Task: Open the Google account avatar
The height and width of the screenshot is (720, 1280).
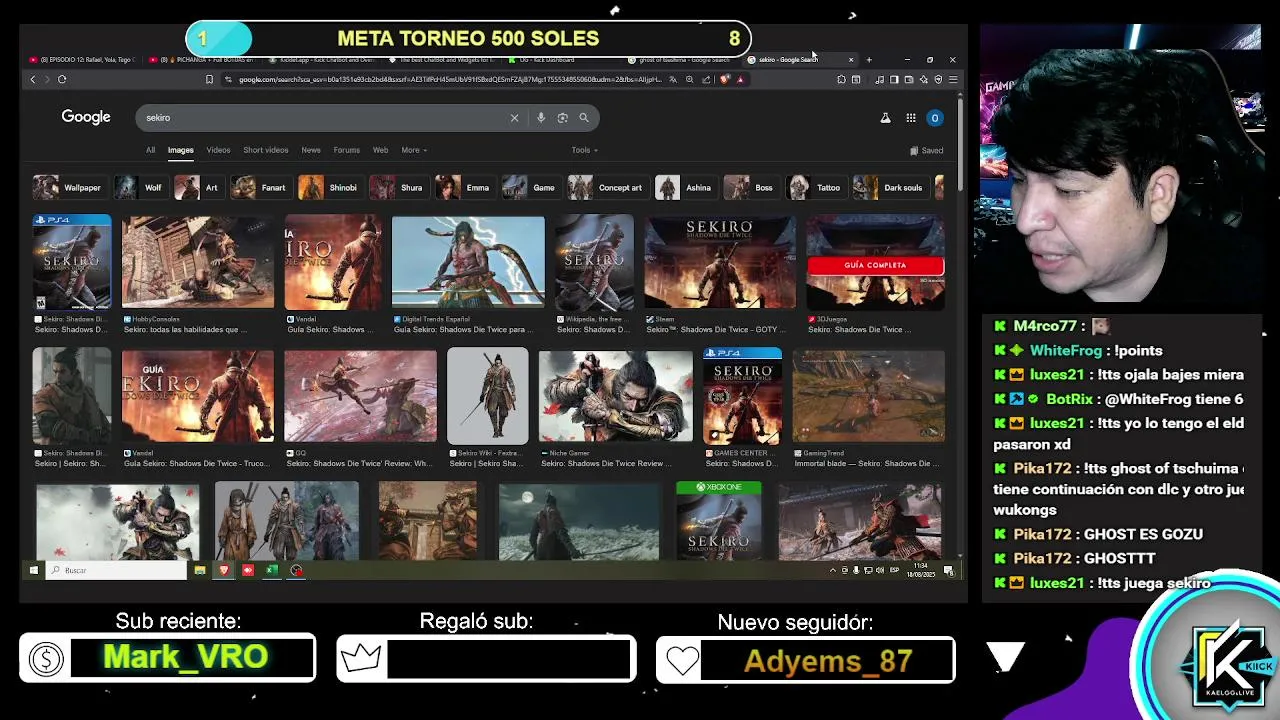Action: pyautogui.click(x=935, y=118)
